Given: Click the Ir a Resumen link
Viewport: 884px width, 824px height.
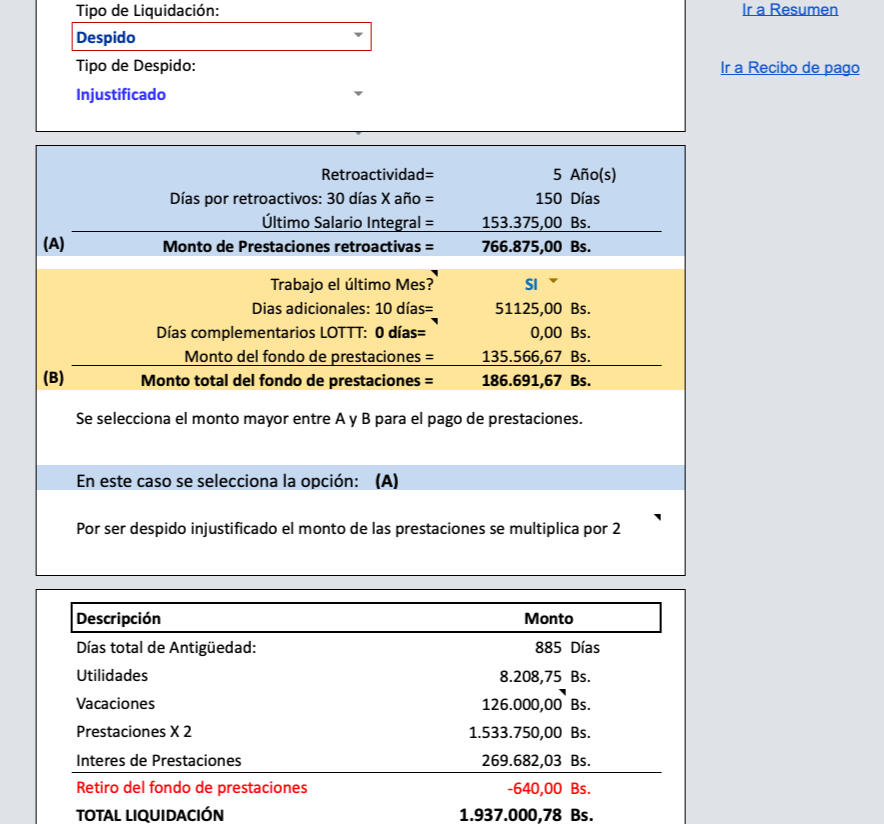Looking at the screenshot, I should [x=790, y=10].
